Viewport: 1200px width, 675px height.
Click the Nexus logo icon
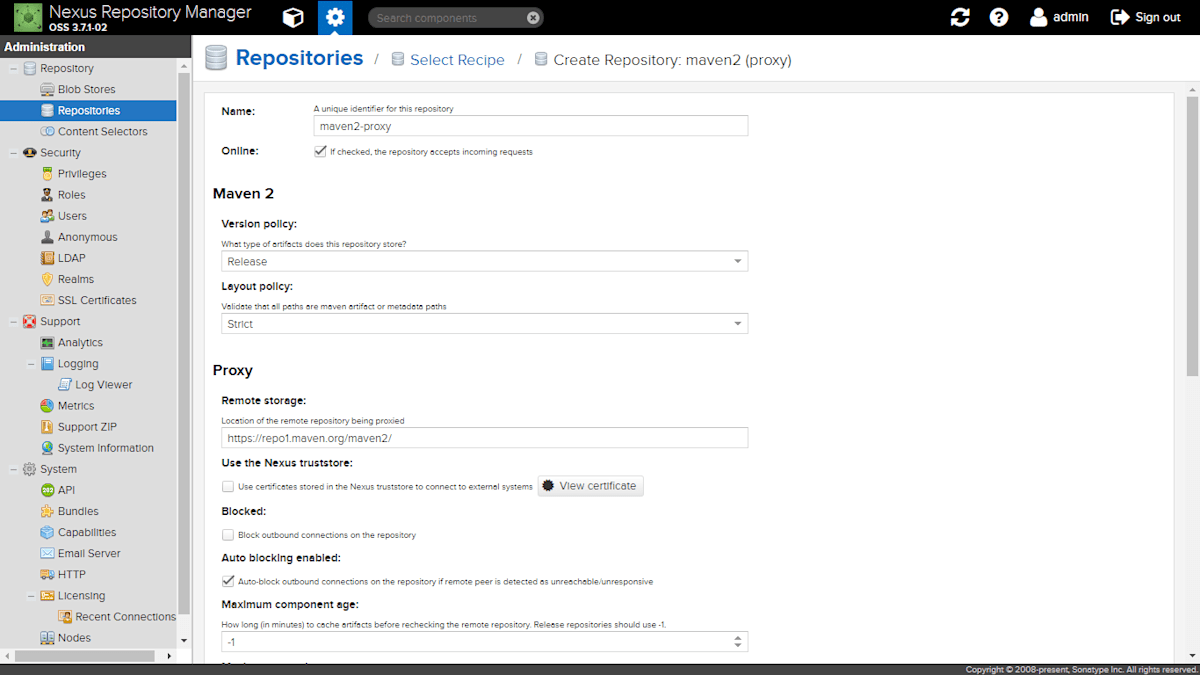27,17
